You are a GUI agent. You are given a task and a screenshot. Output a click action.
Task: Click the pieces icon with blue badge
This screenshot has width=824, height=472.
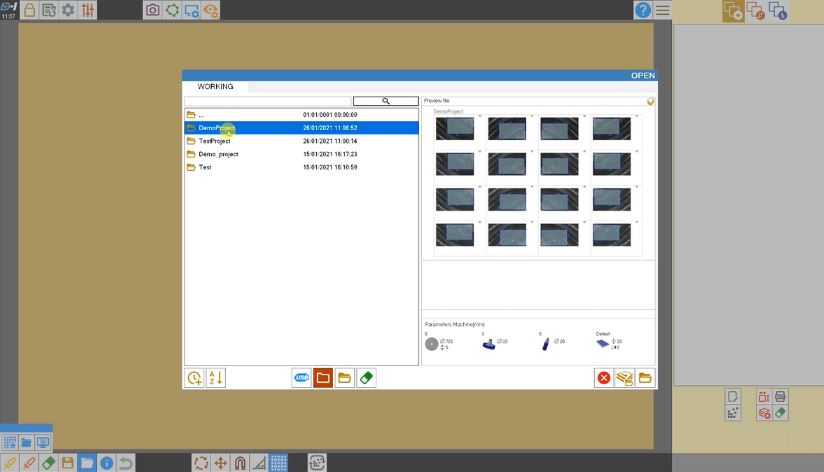coord(778,11)
